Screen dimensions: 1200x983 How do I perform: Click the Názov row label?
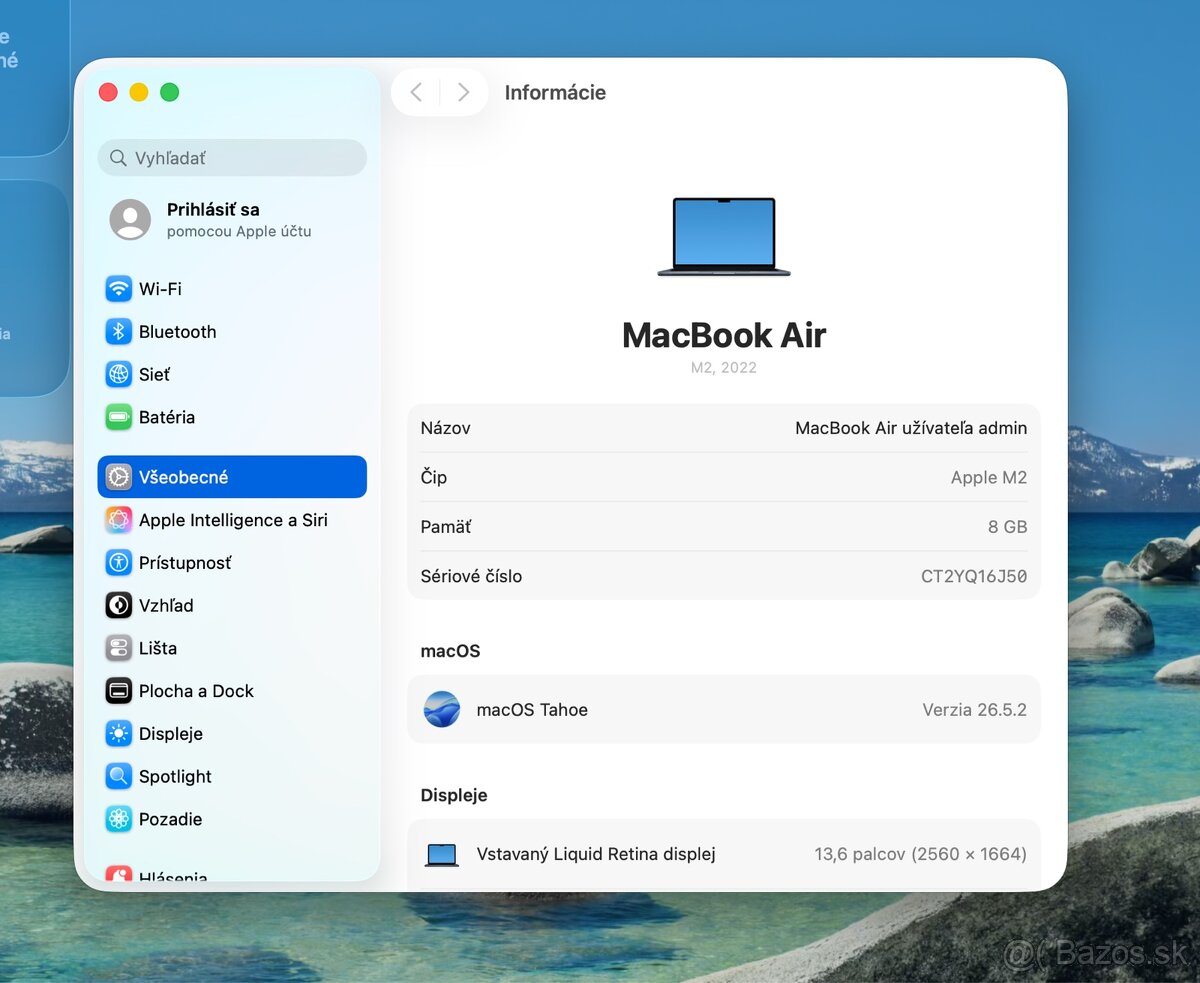pos(446,428)
